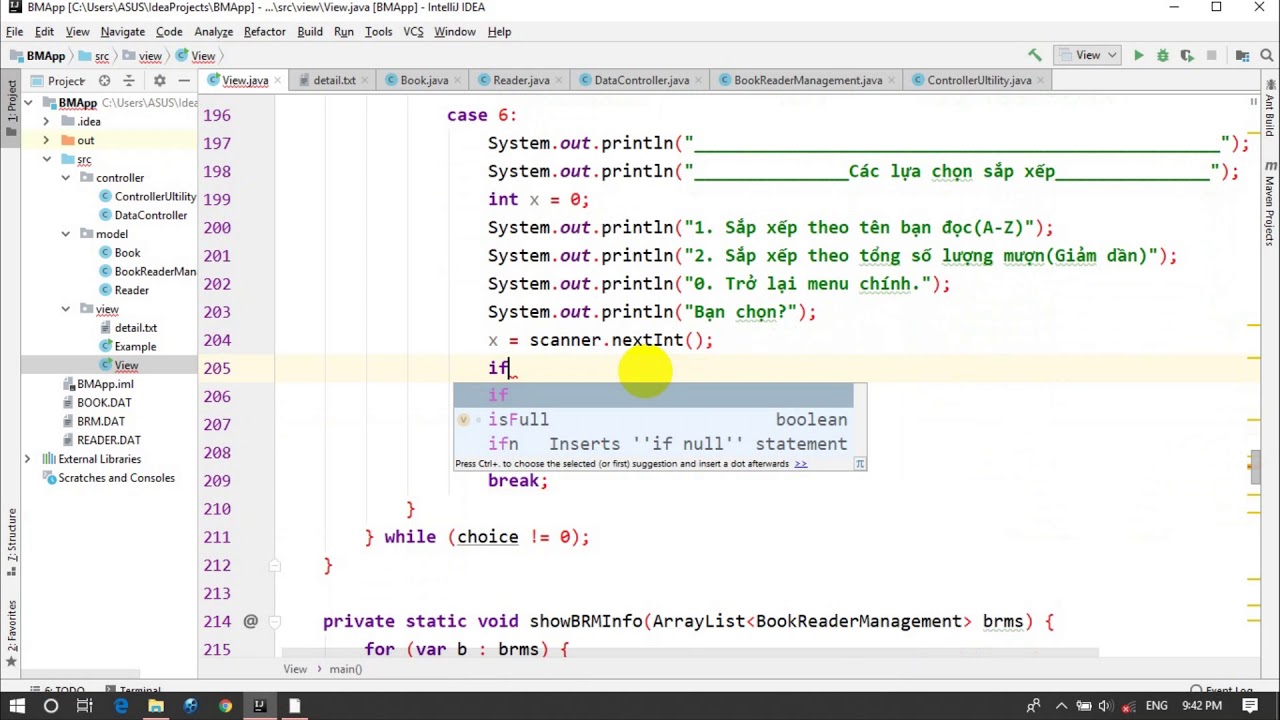Screen dimensions: 1280x720
Task: Open Maven Projects side panel
Action: pyautogui.click(x=1269, y=205)
